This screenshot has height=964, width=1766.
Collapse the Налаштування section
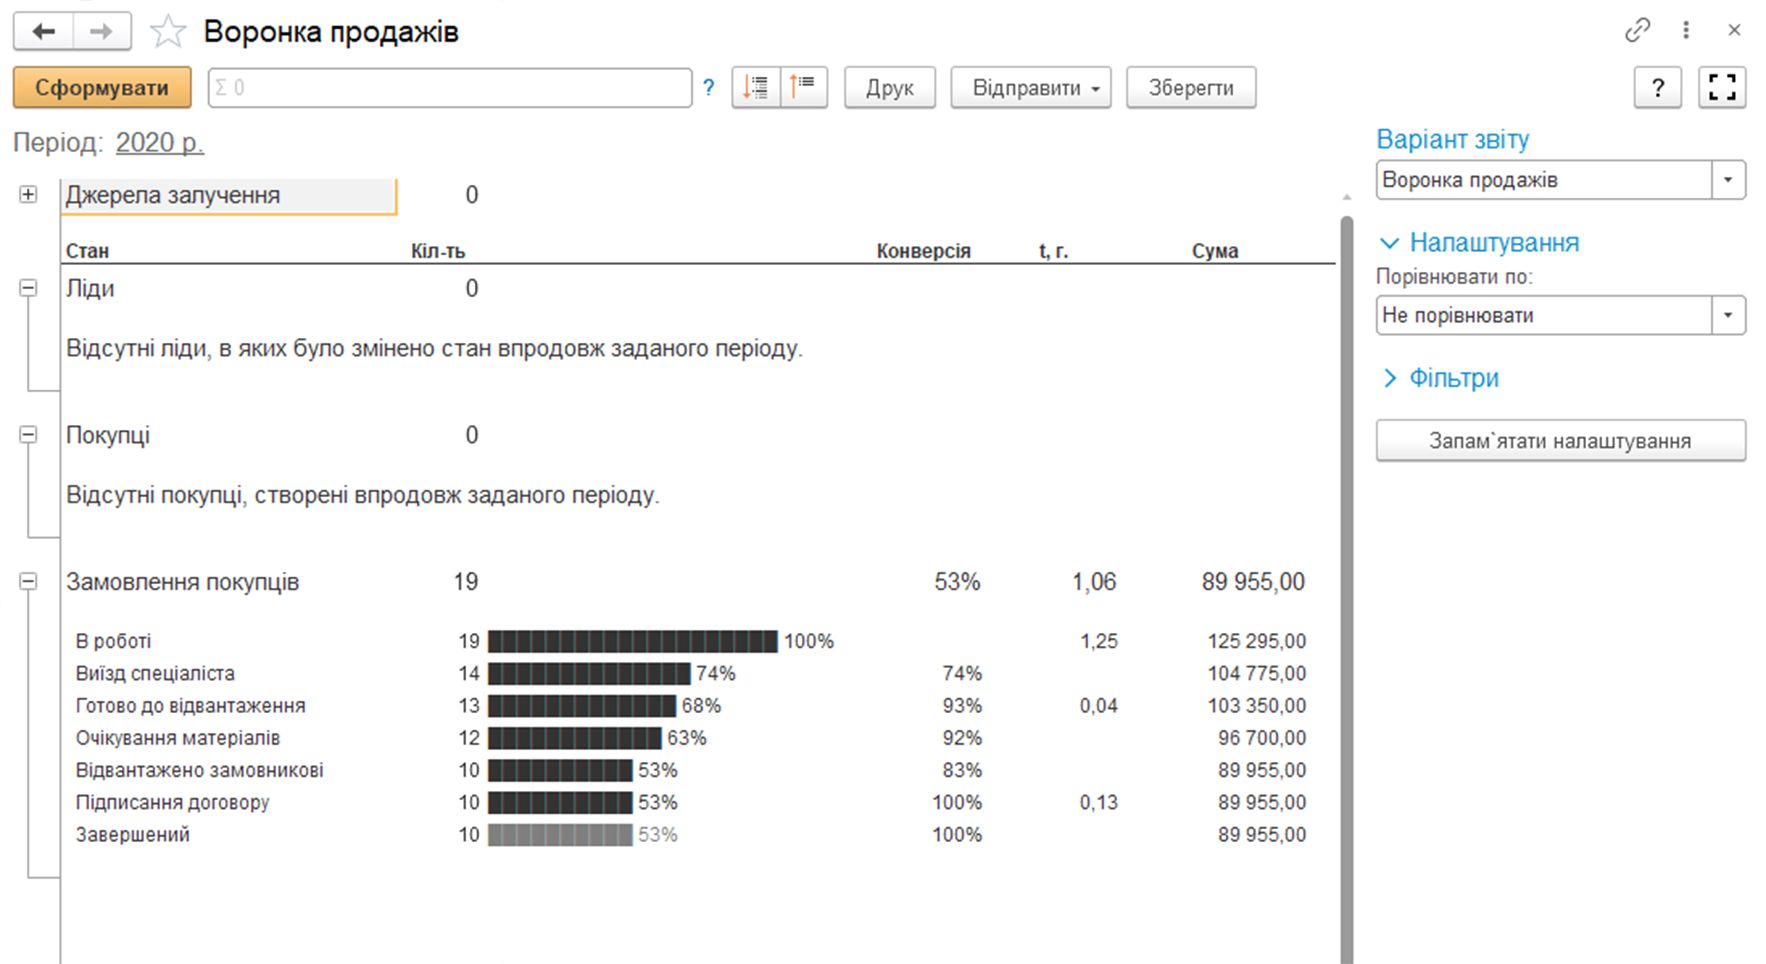click(1479, 243)
